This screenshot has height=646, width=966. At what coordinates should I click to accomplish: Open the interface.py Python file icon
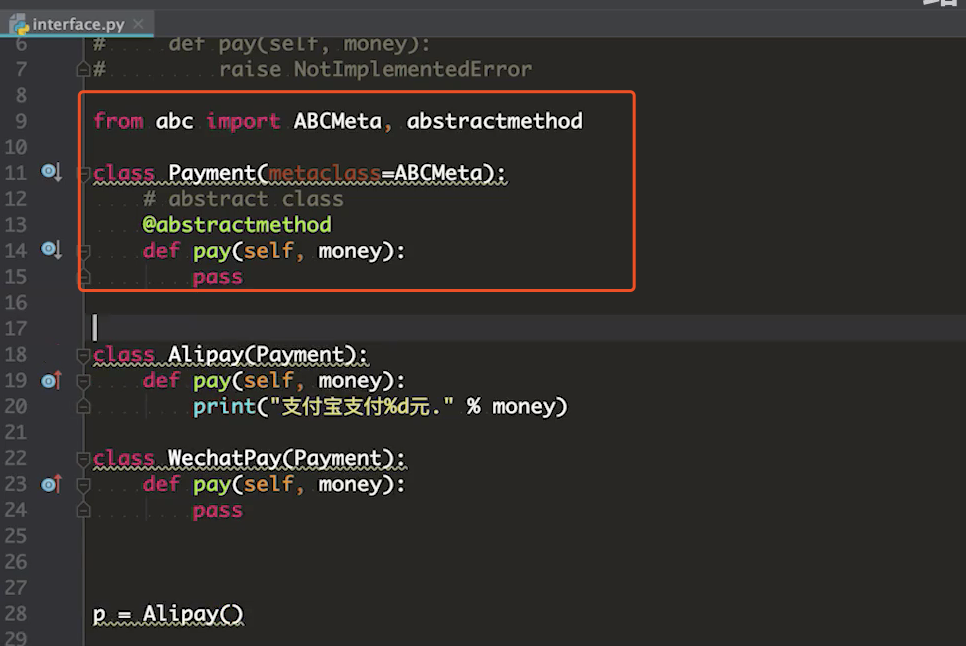pos(18,25)
